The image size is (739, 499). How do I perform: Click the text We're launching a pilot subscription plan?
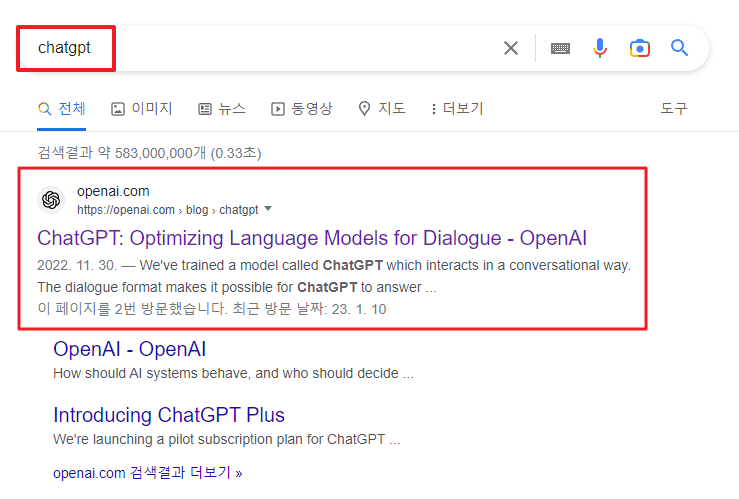pos(178,439)
